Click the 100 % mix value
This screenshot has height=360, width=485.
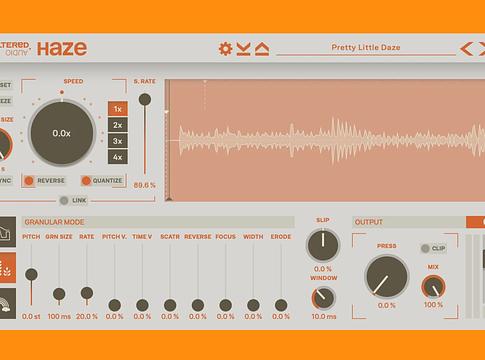[x=433, y=305]
